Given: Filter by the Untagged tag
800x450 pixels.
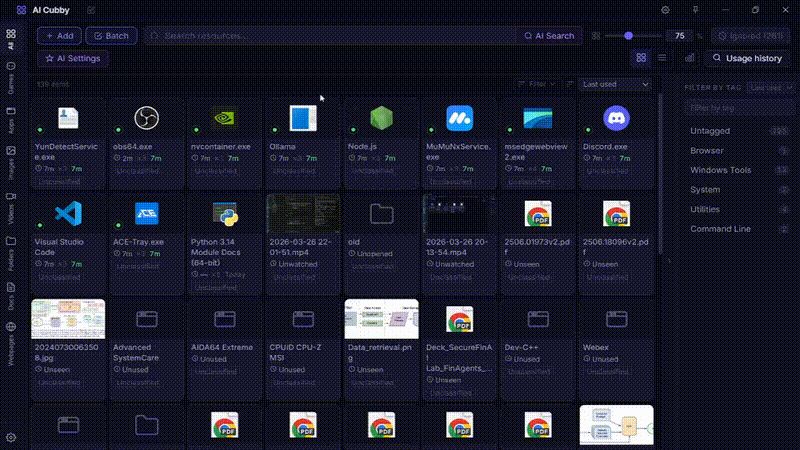Looking at the screenshot, I should [739, 131].
